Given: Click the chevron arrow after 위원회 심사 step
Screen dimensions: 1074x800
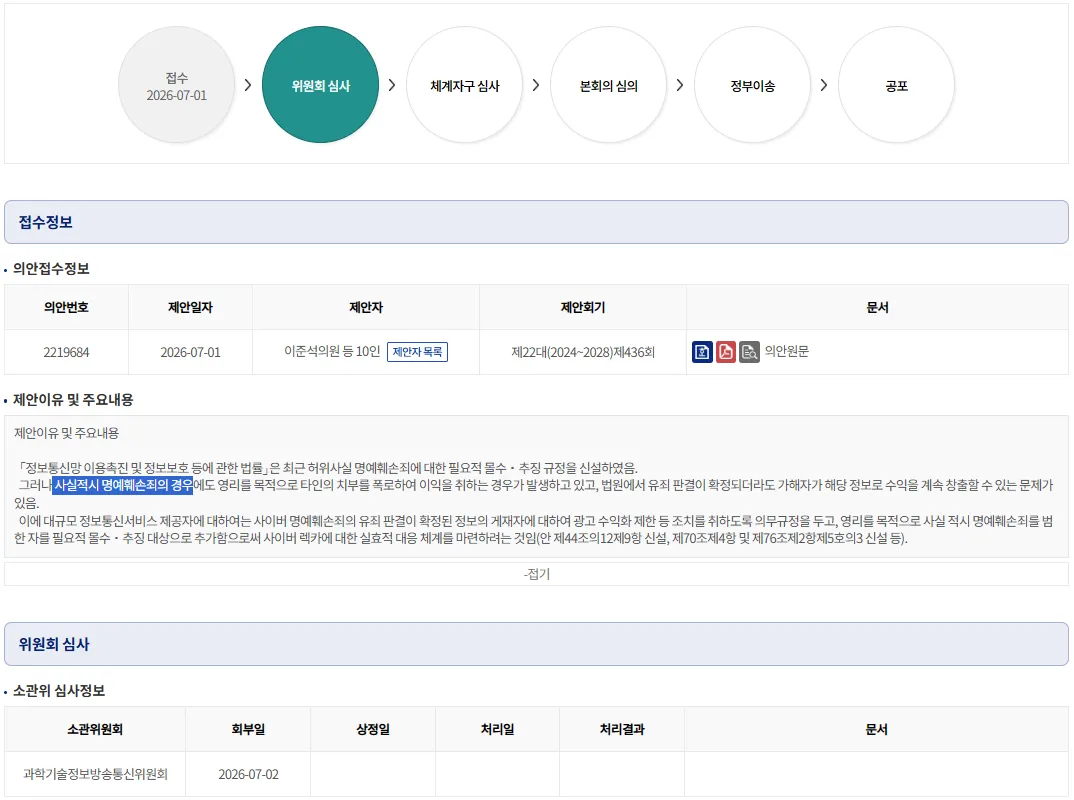Looking at the screenshot, I should (392, 85).
